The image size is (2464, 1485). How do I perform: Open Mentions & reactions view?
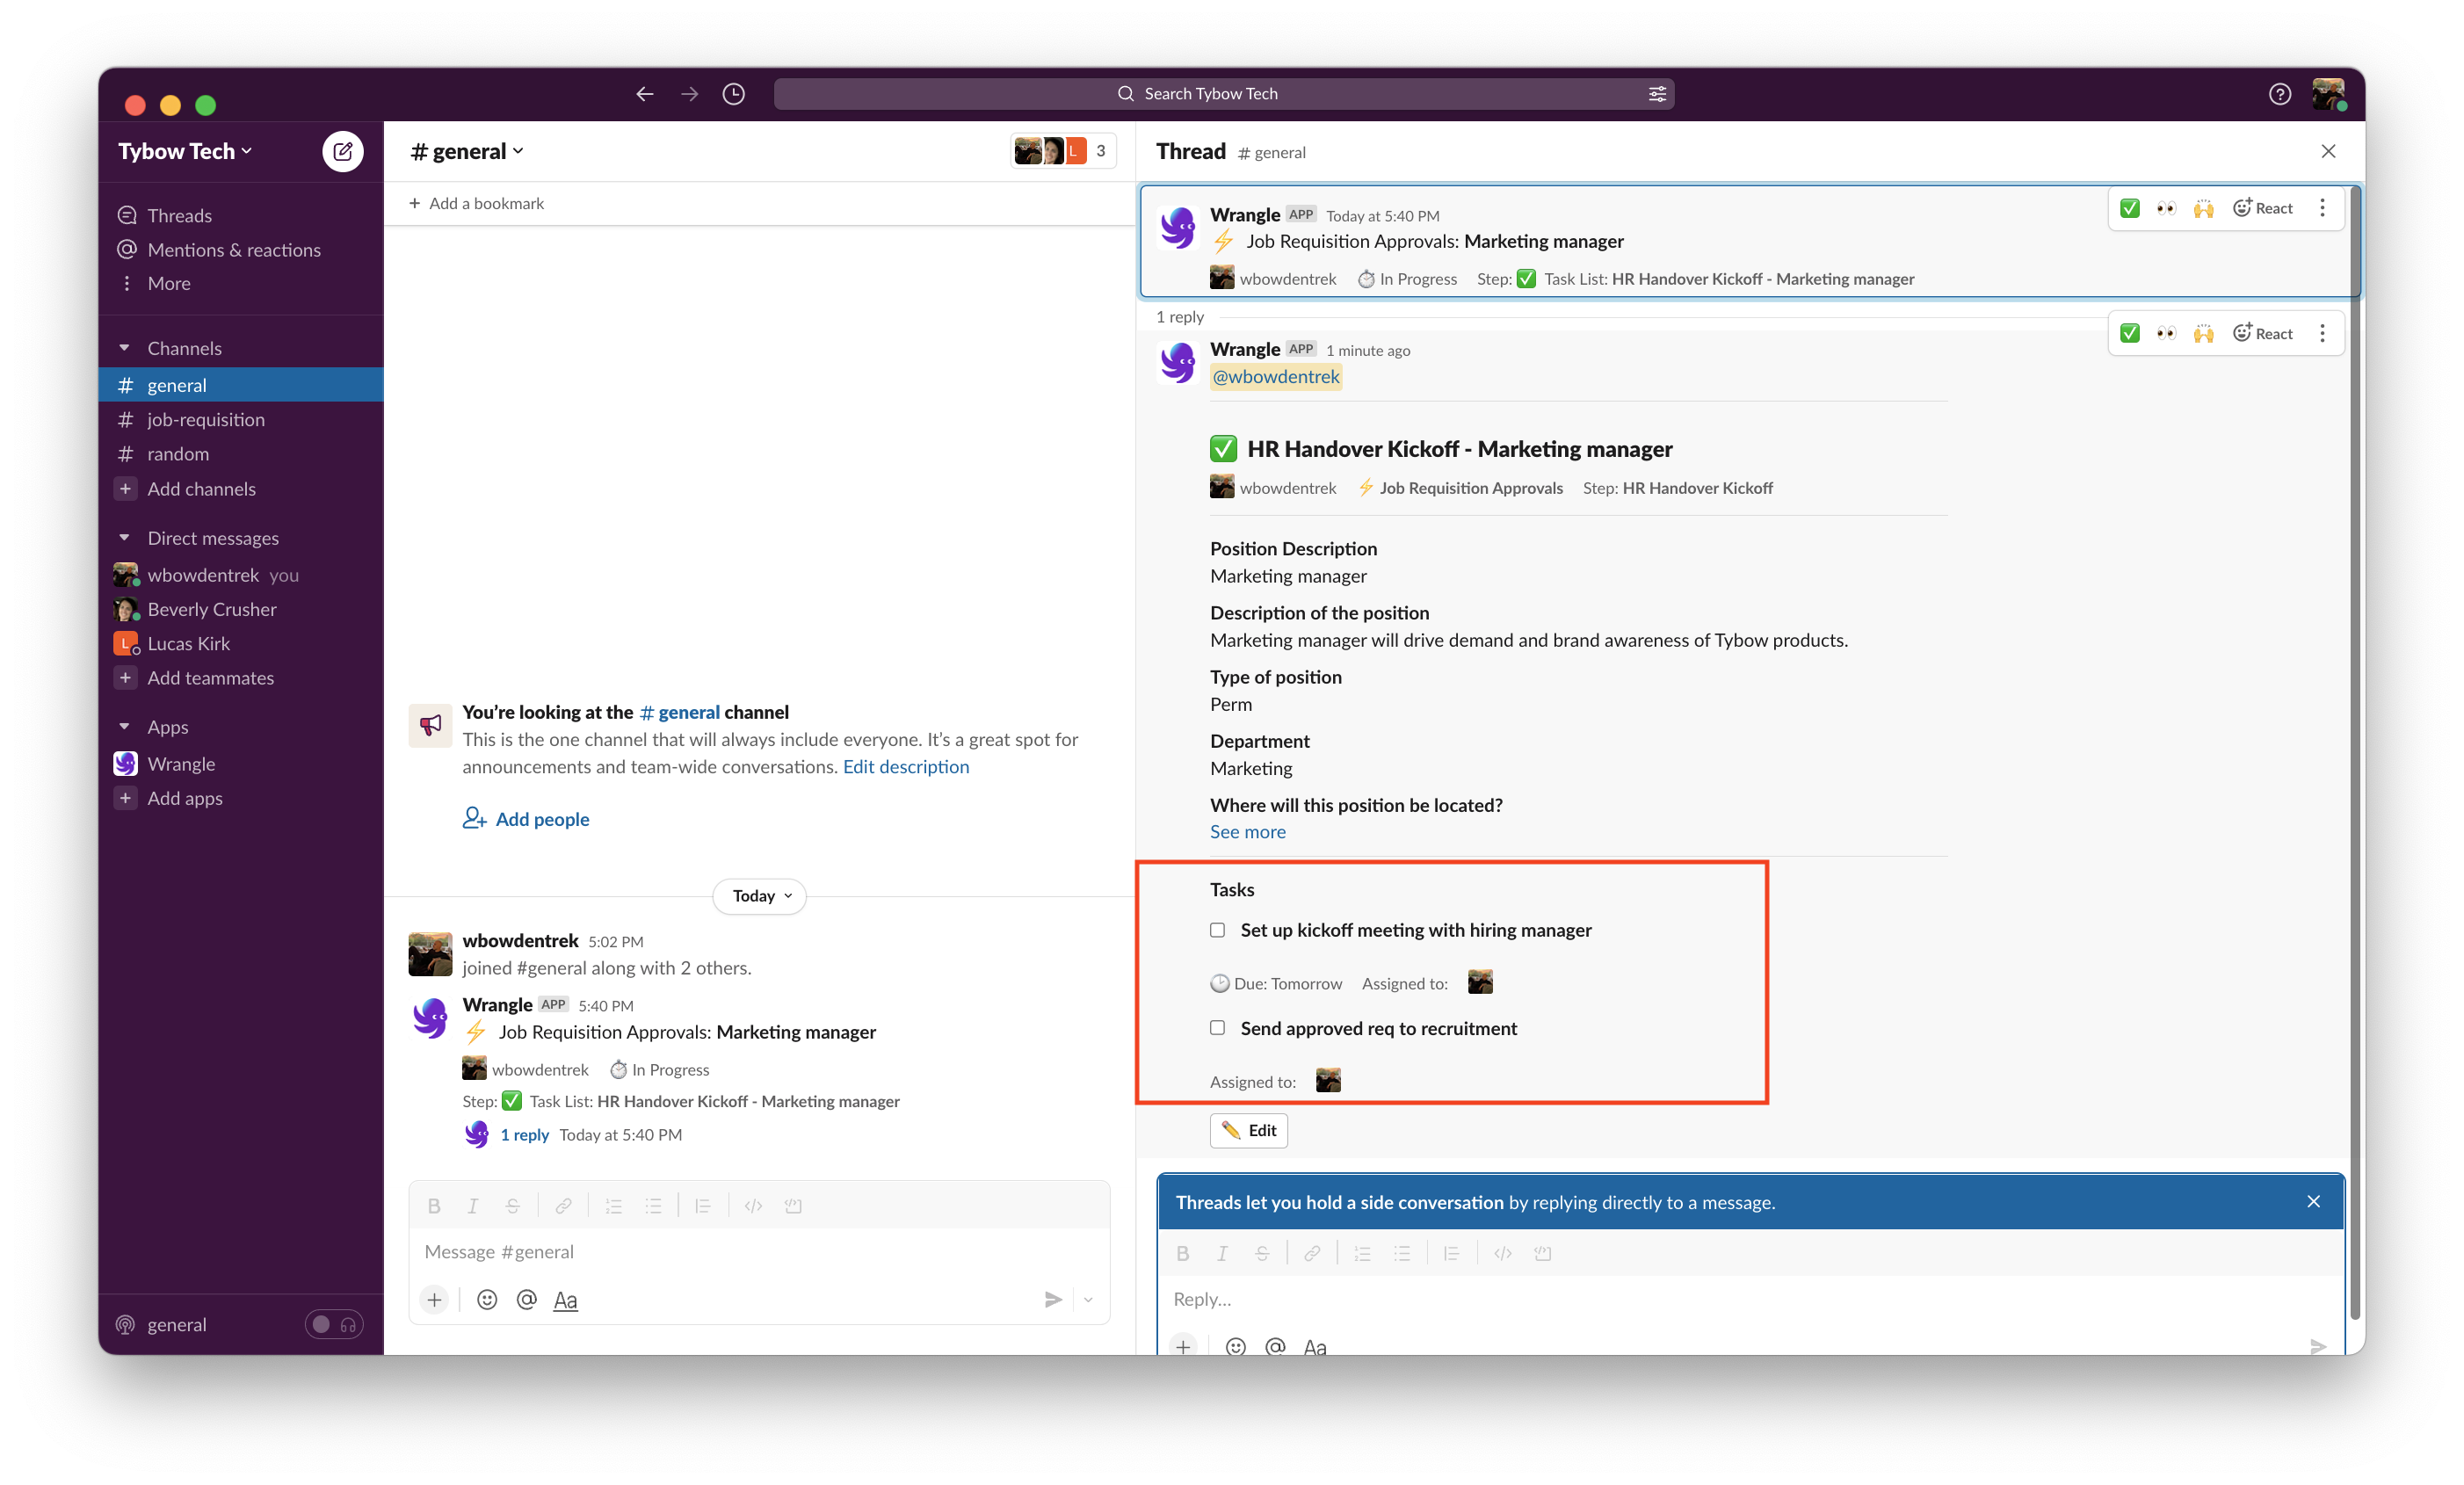tap(233, 250)
